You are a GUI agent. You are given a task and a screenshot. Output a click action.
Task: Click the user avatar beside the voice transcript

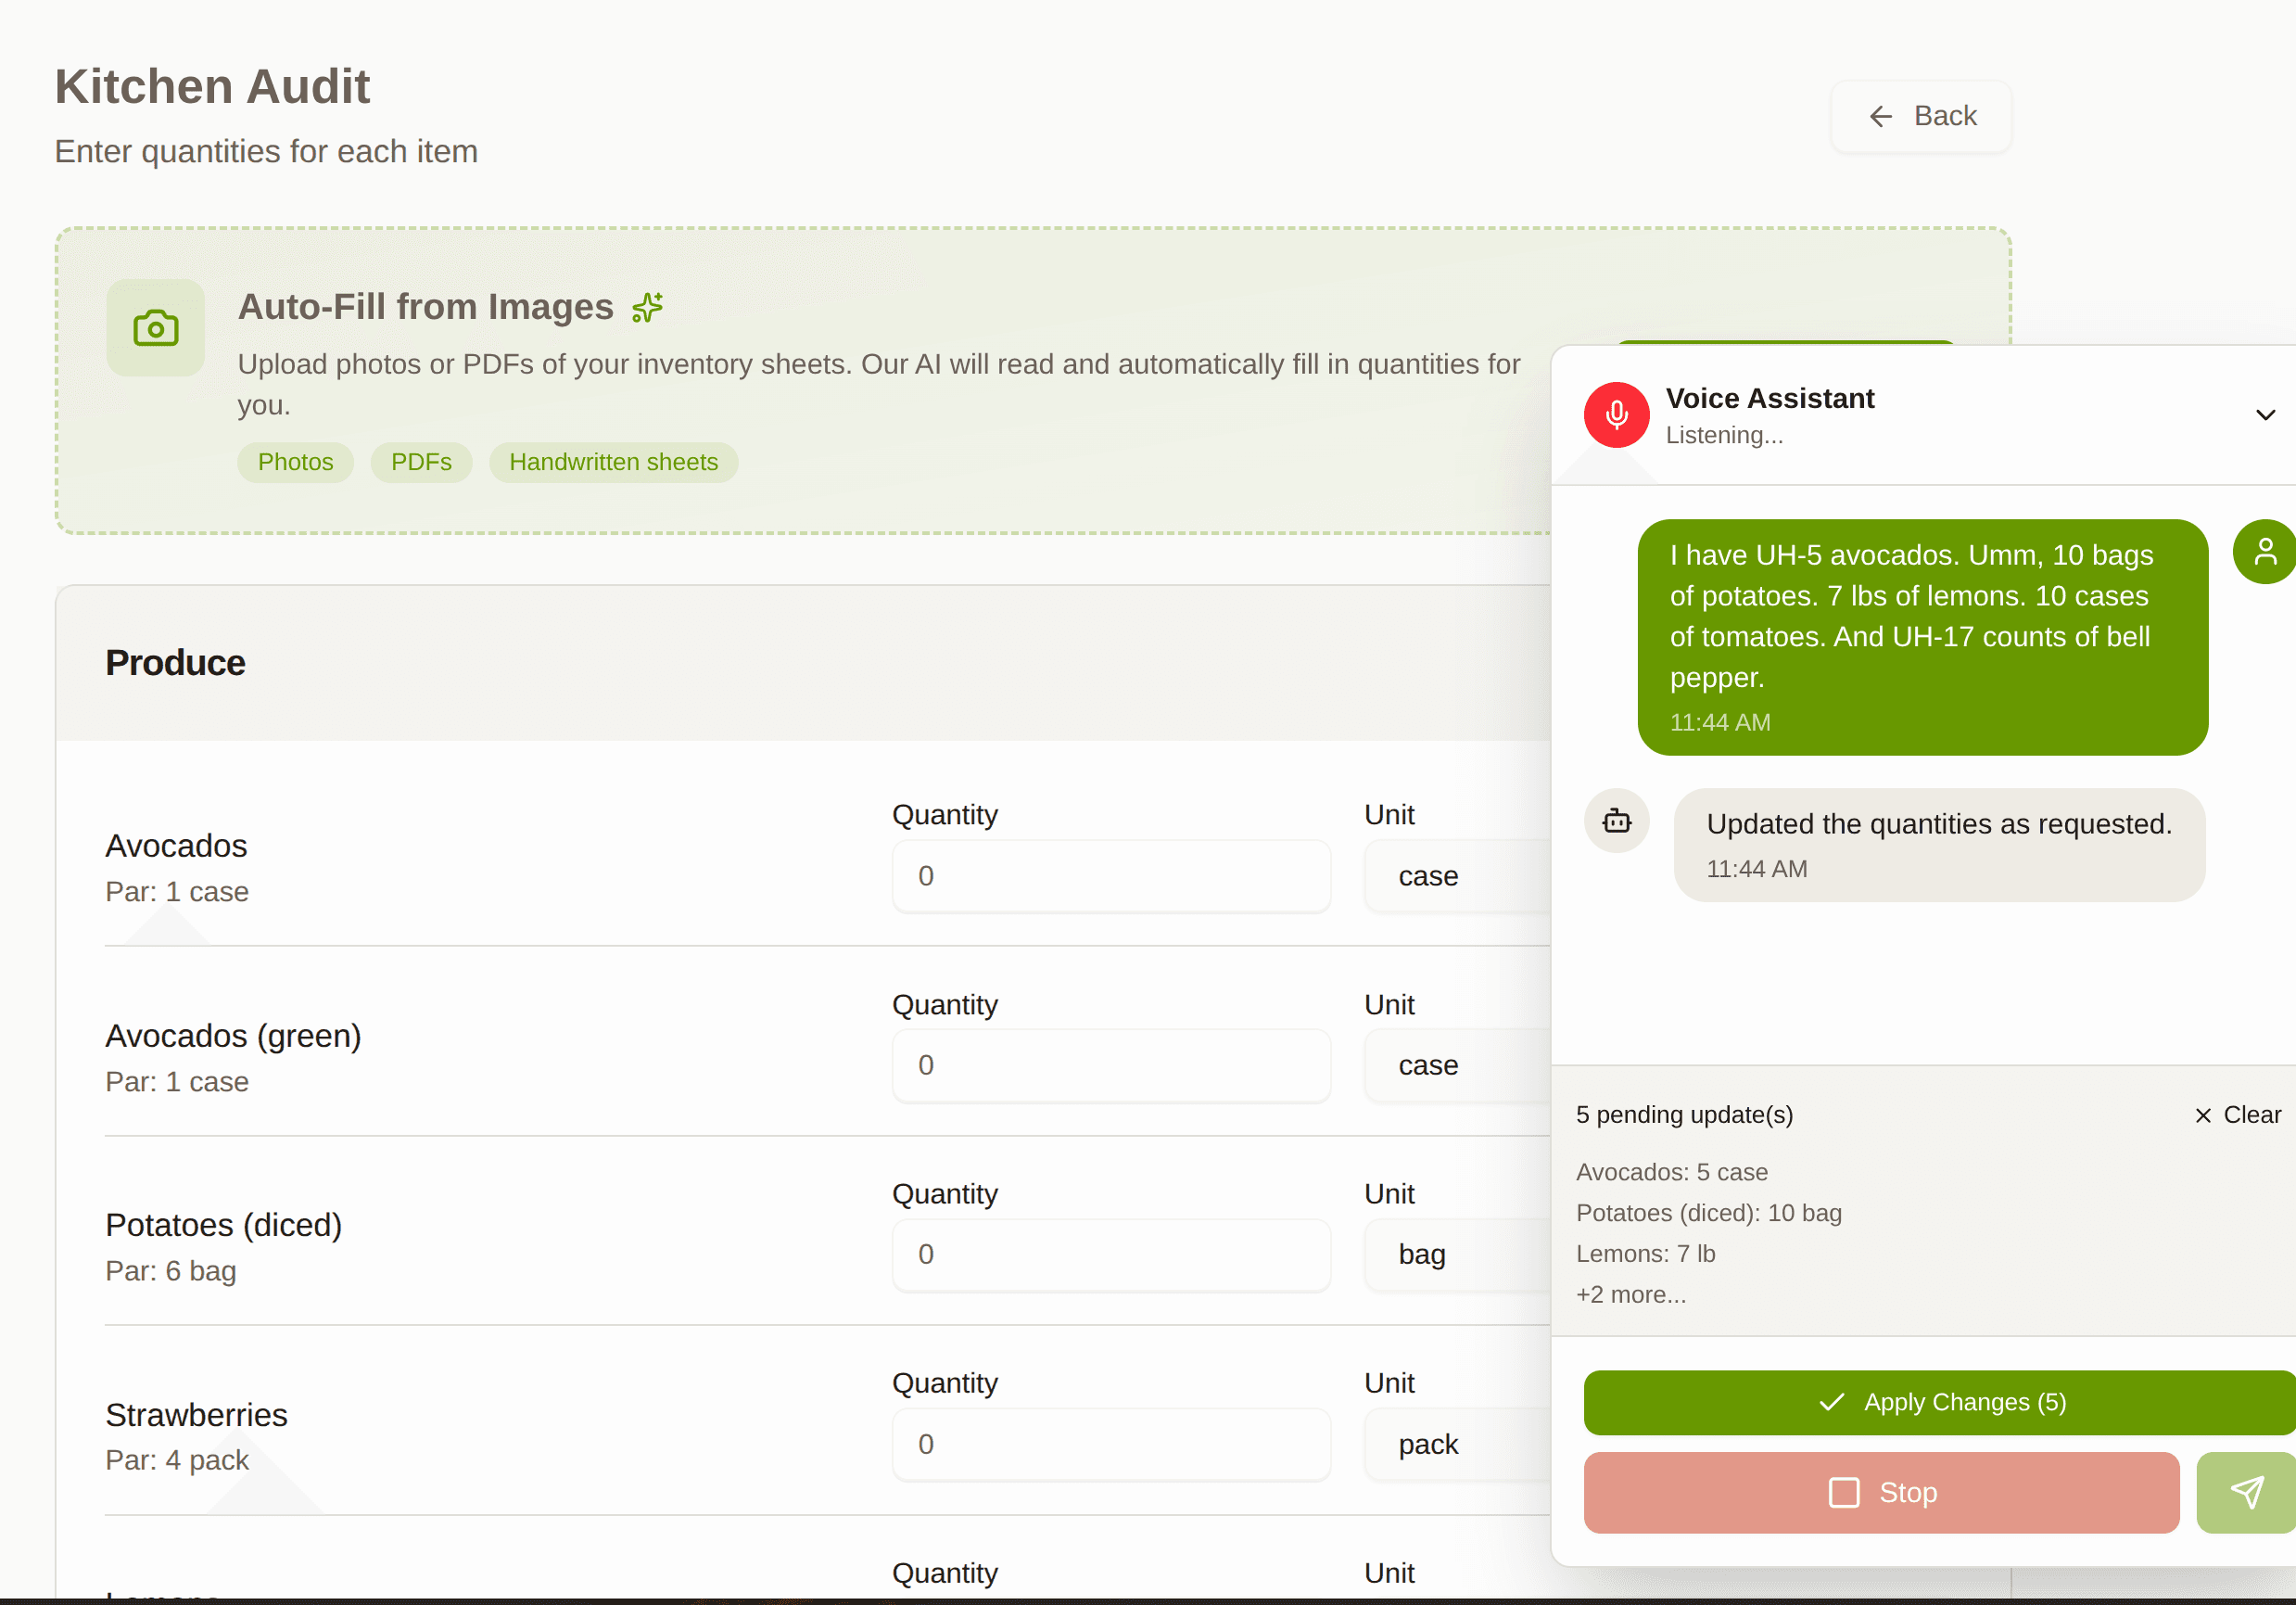[2265, 551]
